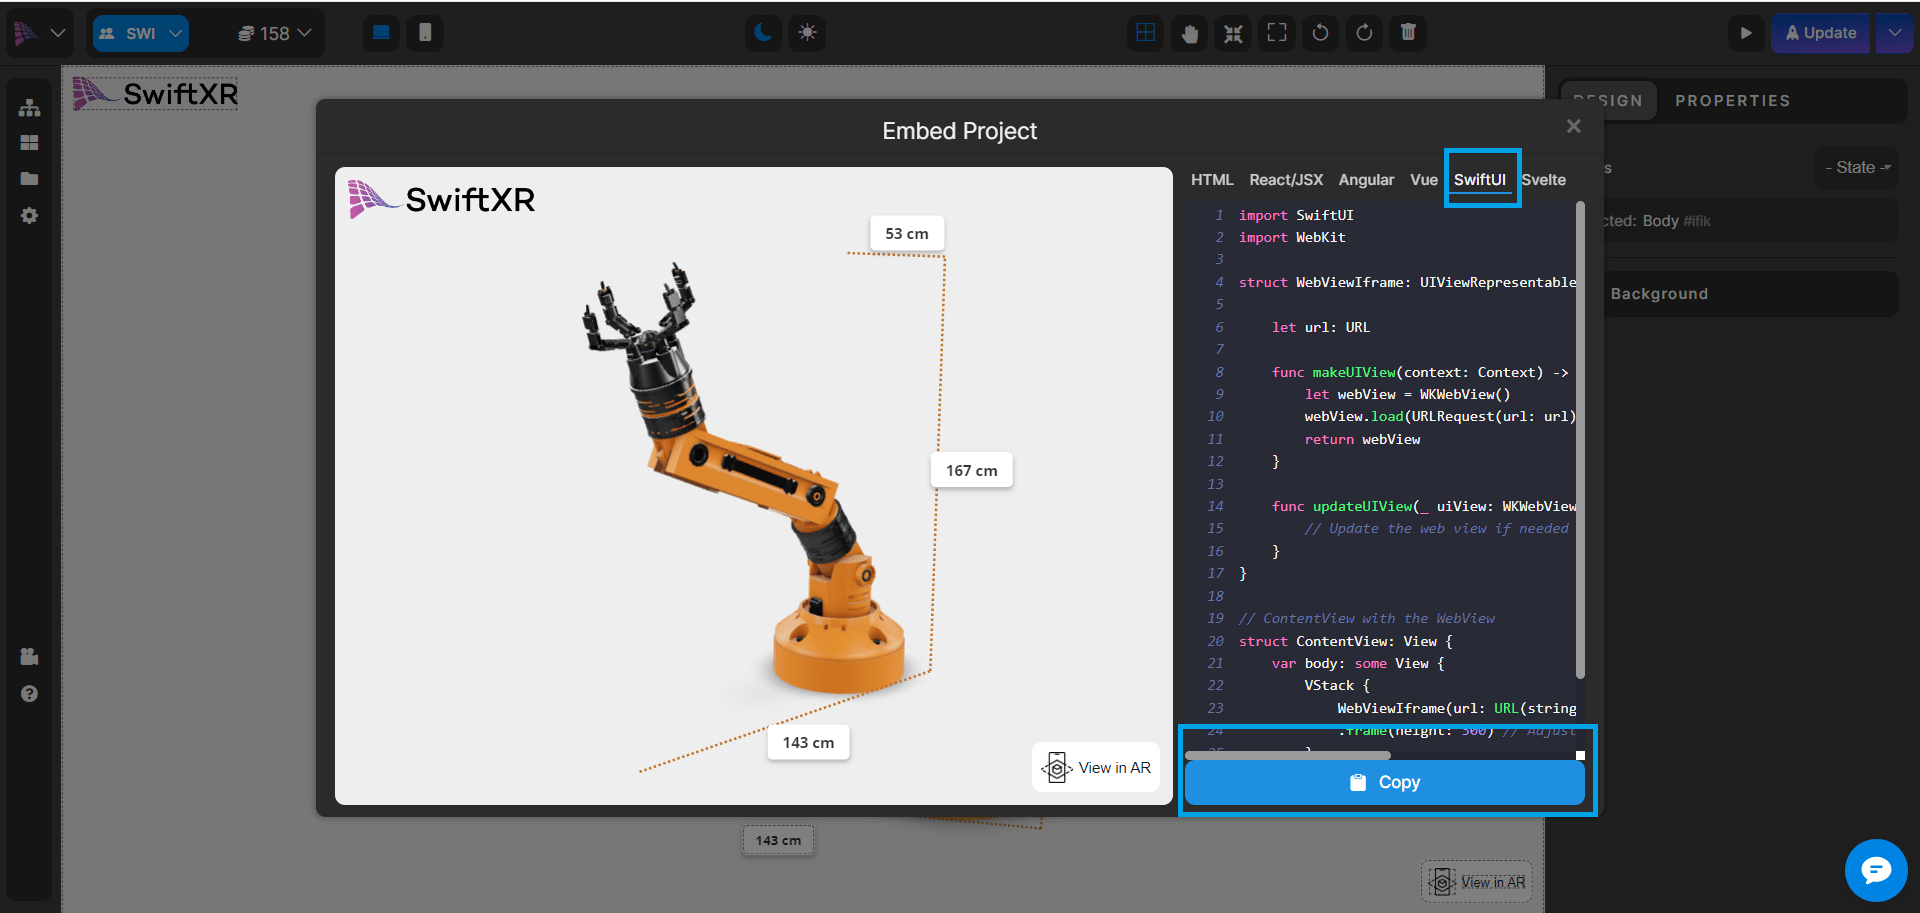
Task: Click the play preview button
Action: 1745,33
